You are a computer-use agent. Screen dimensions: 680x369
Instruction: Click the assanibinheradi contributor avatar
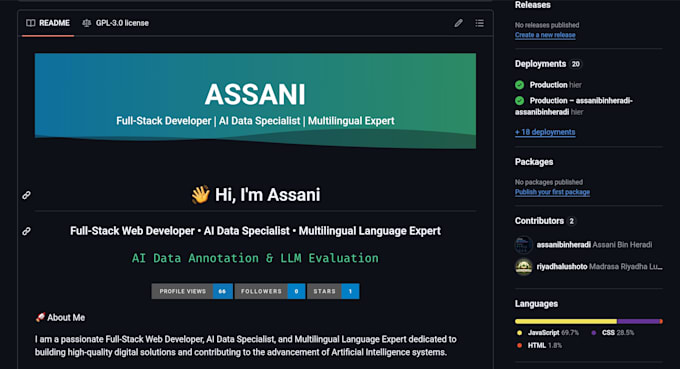coord(523,245)
